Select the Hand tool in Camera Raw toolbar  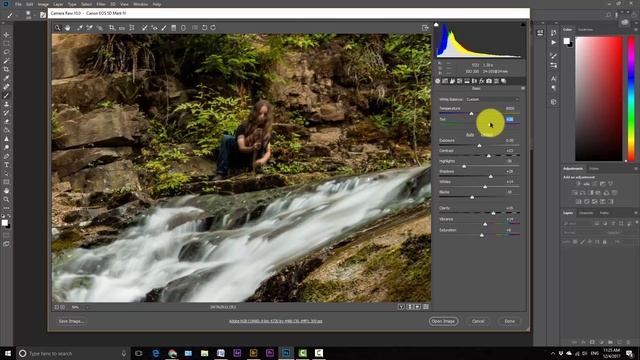67,28
